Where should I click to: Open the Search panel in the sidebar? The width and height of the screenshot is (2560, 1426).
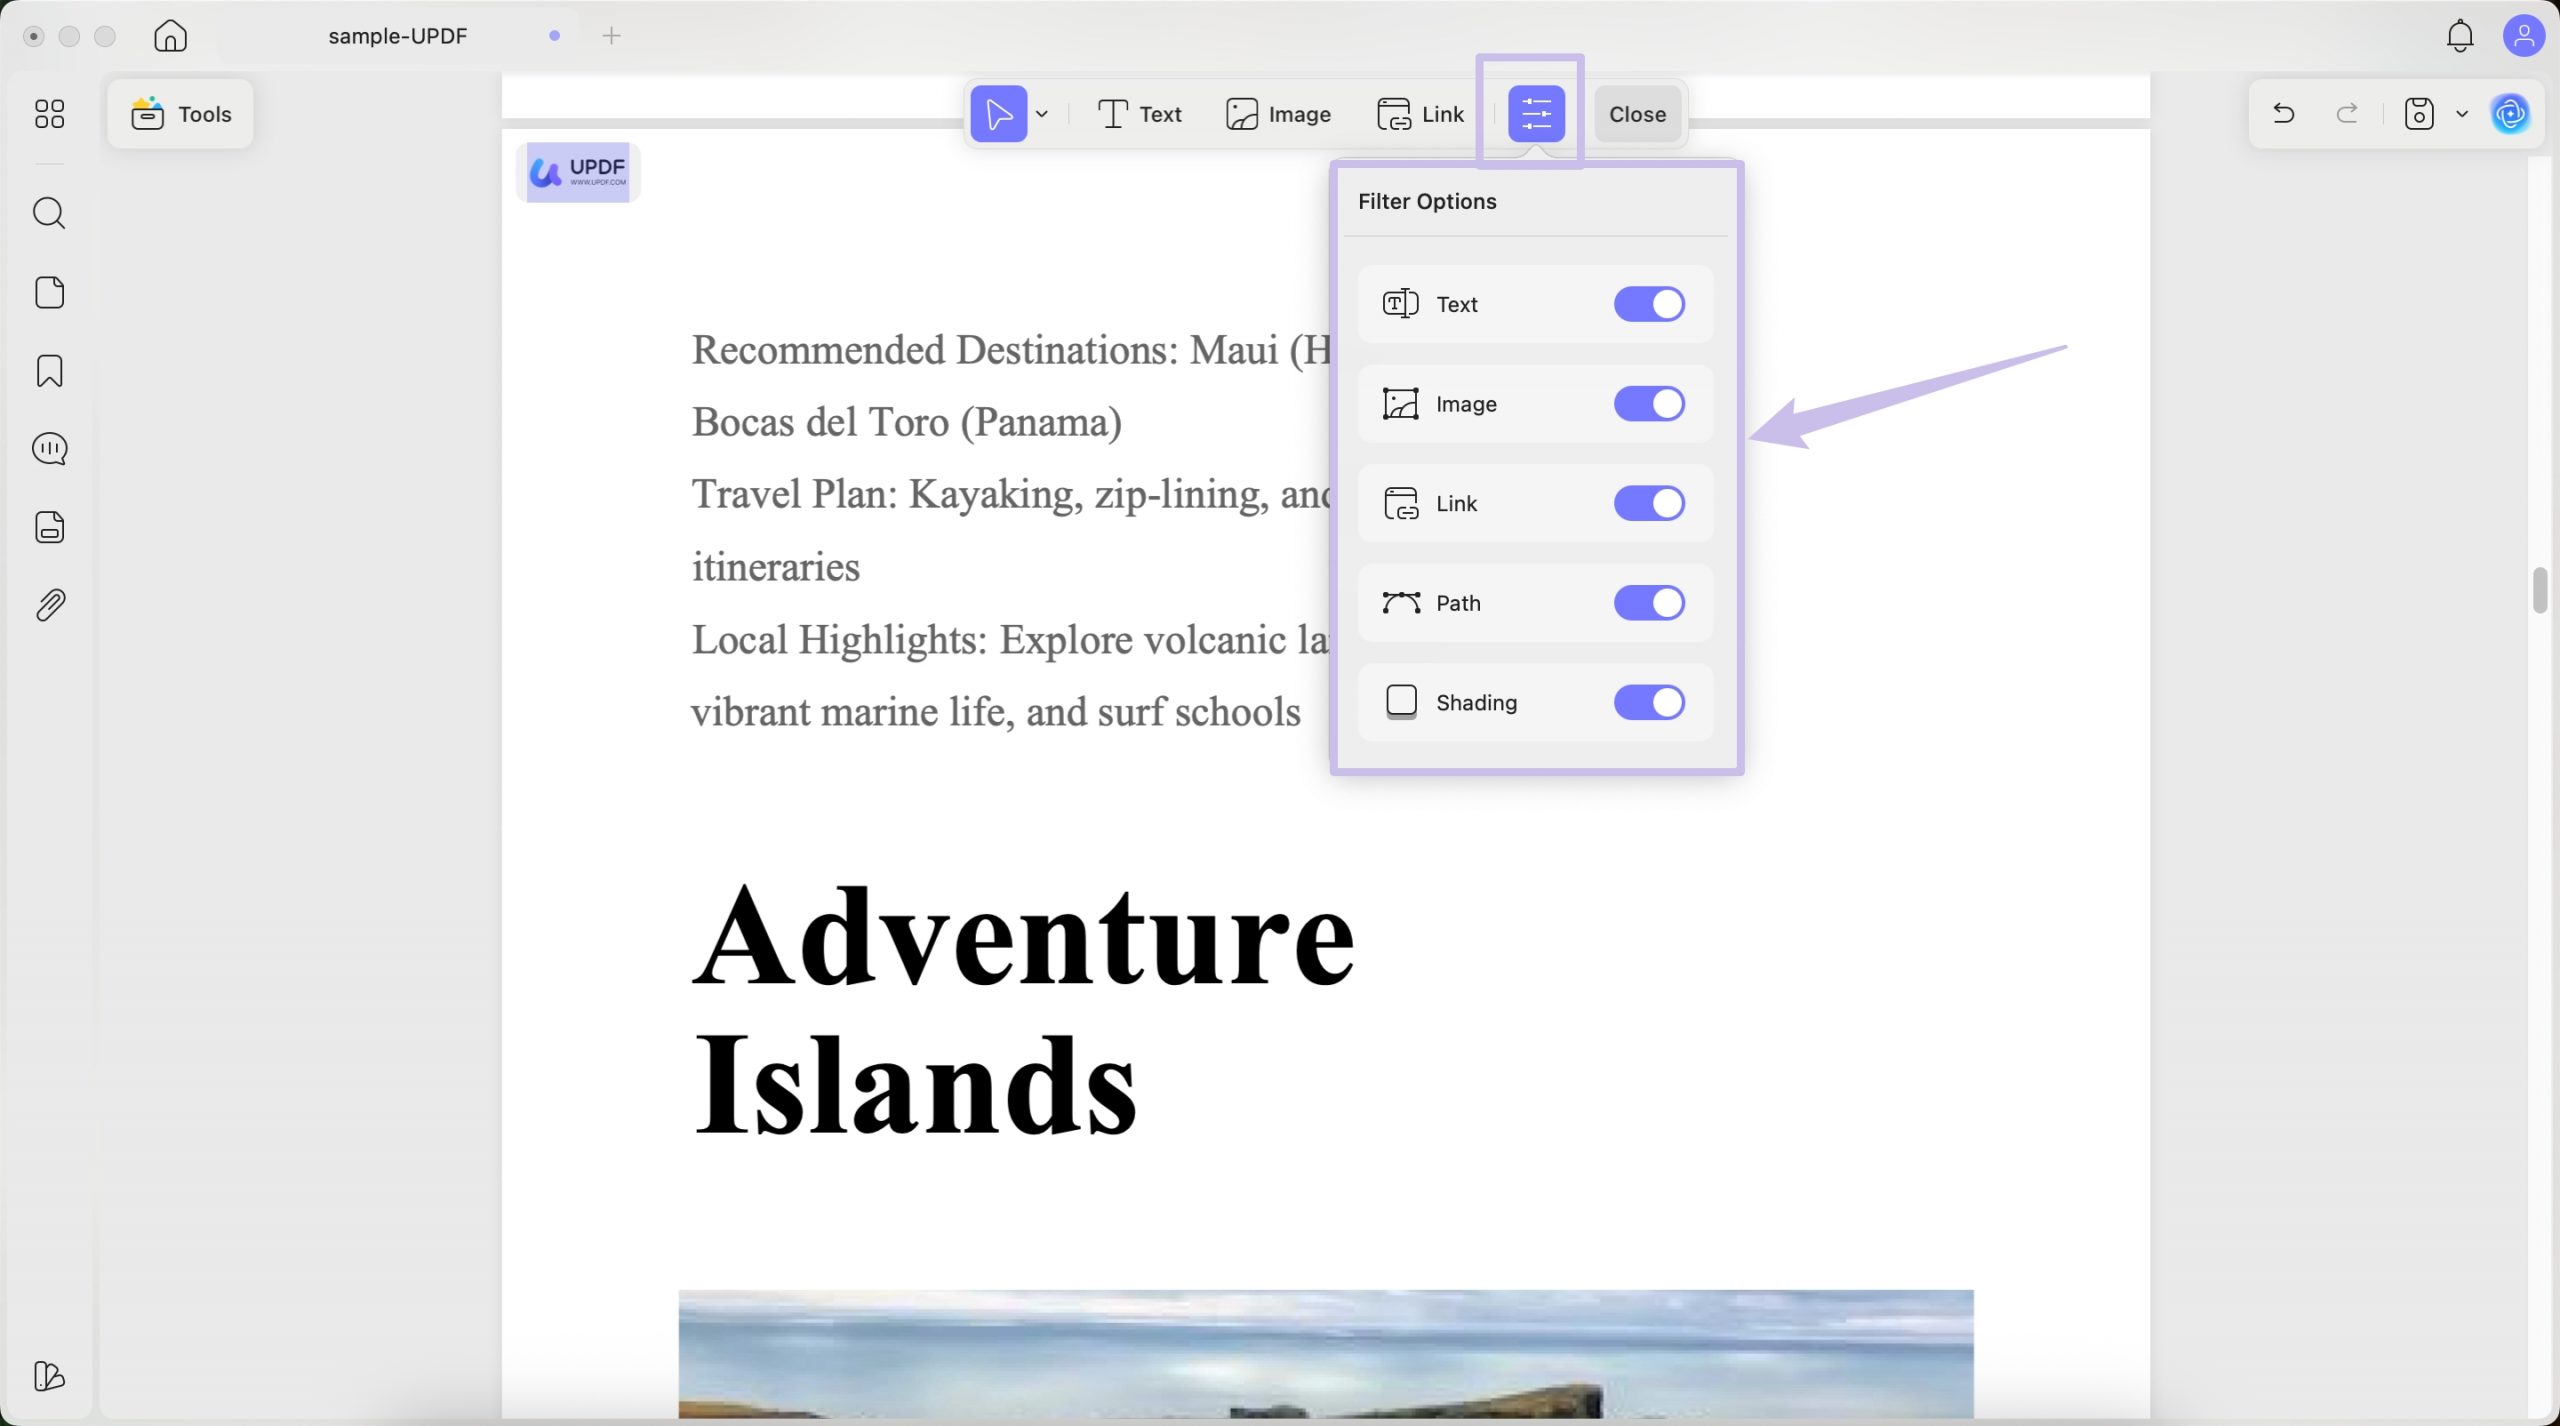pos(49,212)
